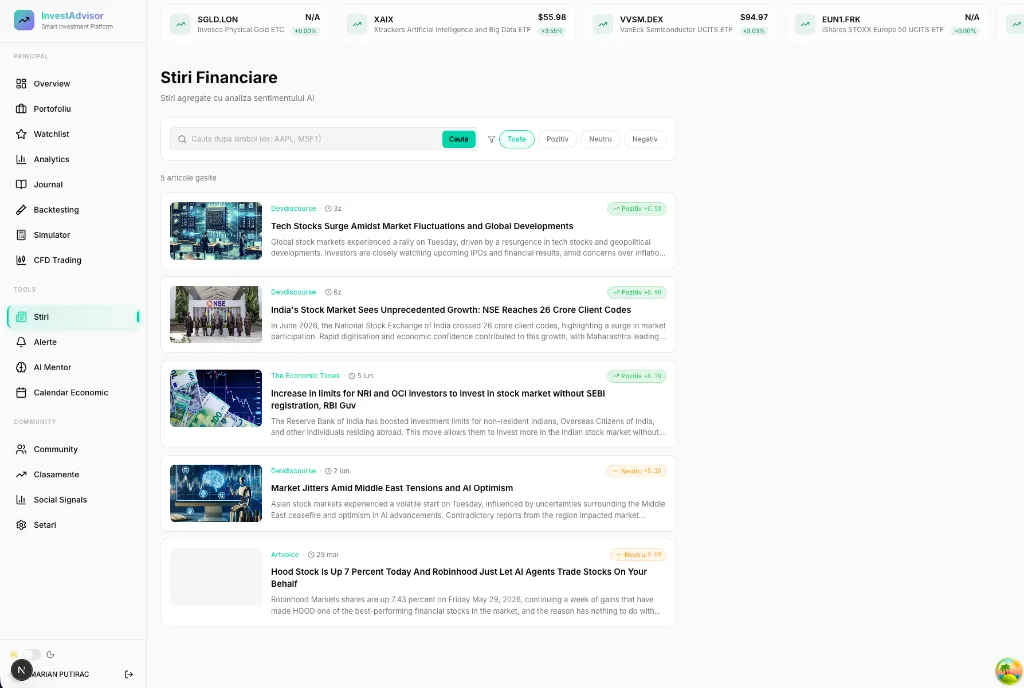This screenshot has height=688, width=1024.
Task: Open AI Mentor brain icon
Action: tap(21, 367)
